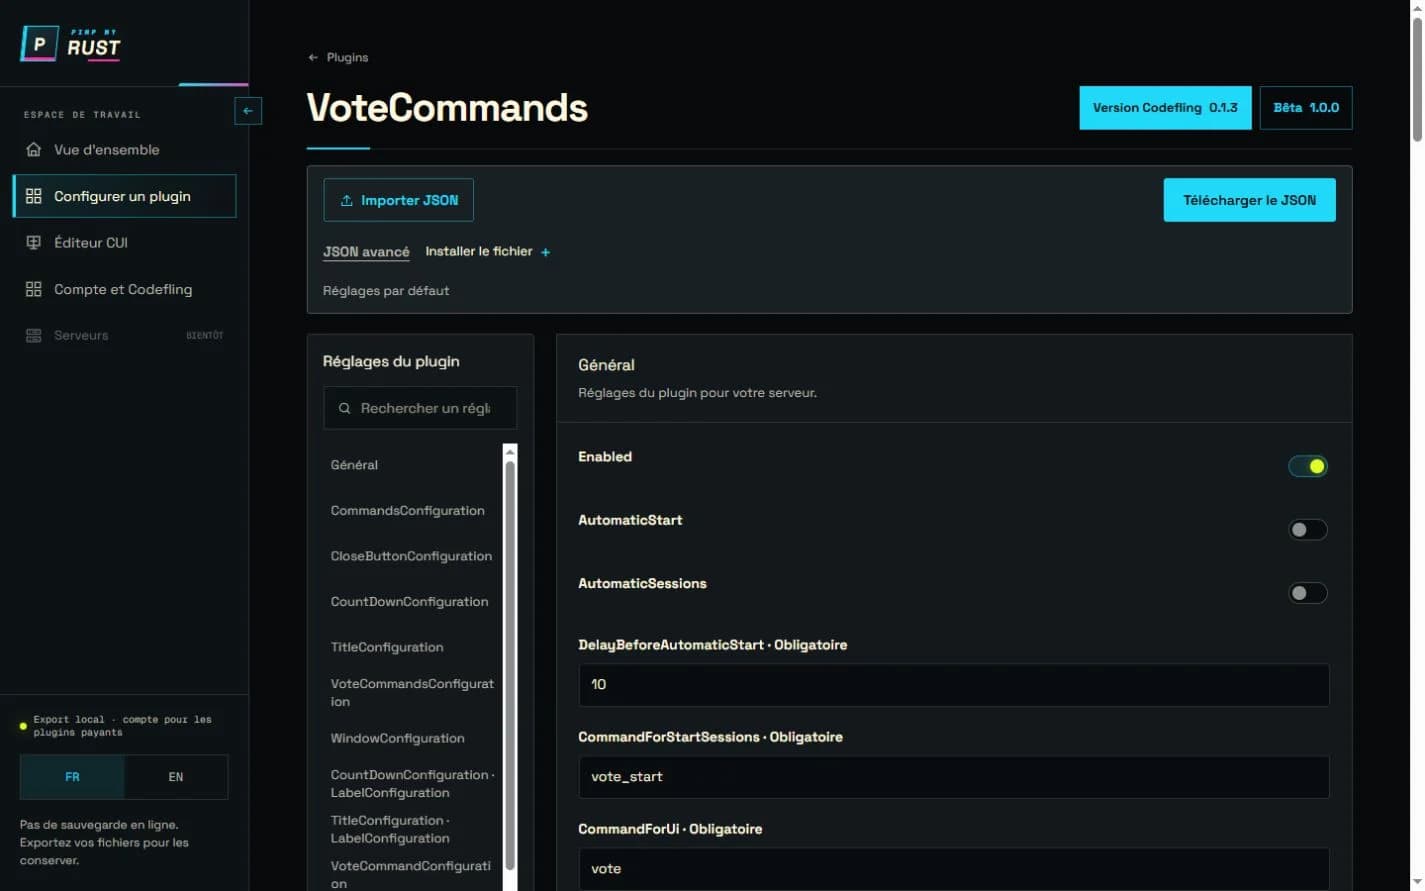Switch language to EN
The width and height of the screenshot is (1425, 891).
click(176, 777)
